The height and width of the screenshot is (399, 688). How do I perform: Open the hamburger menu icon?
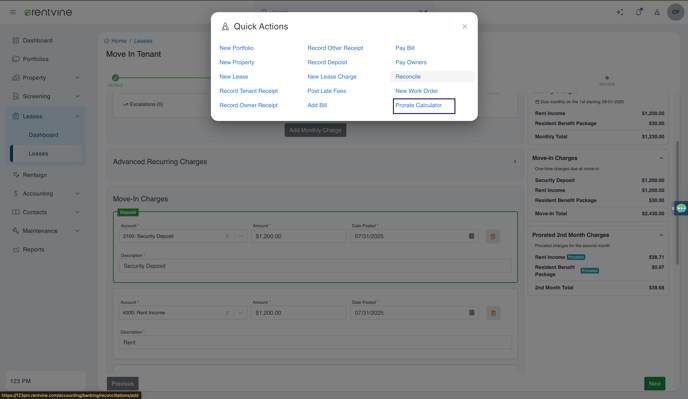pos(13,12)
